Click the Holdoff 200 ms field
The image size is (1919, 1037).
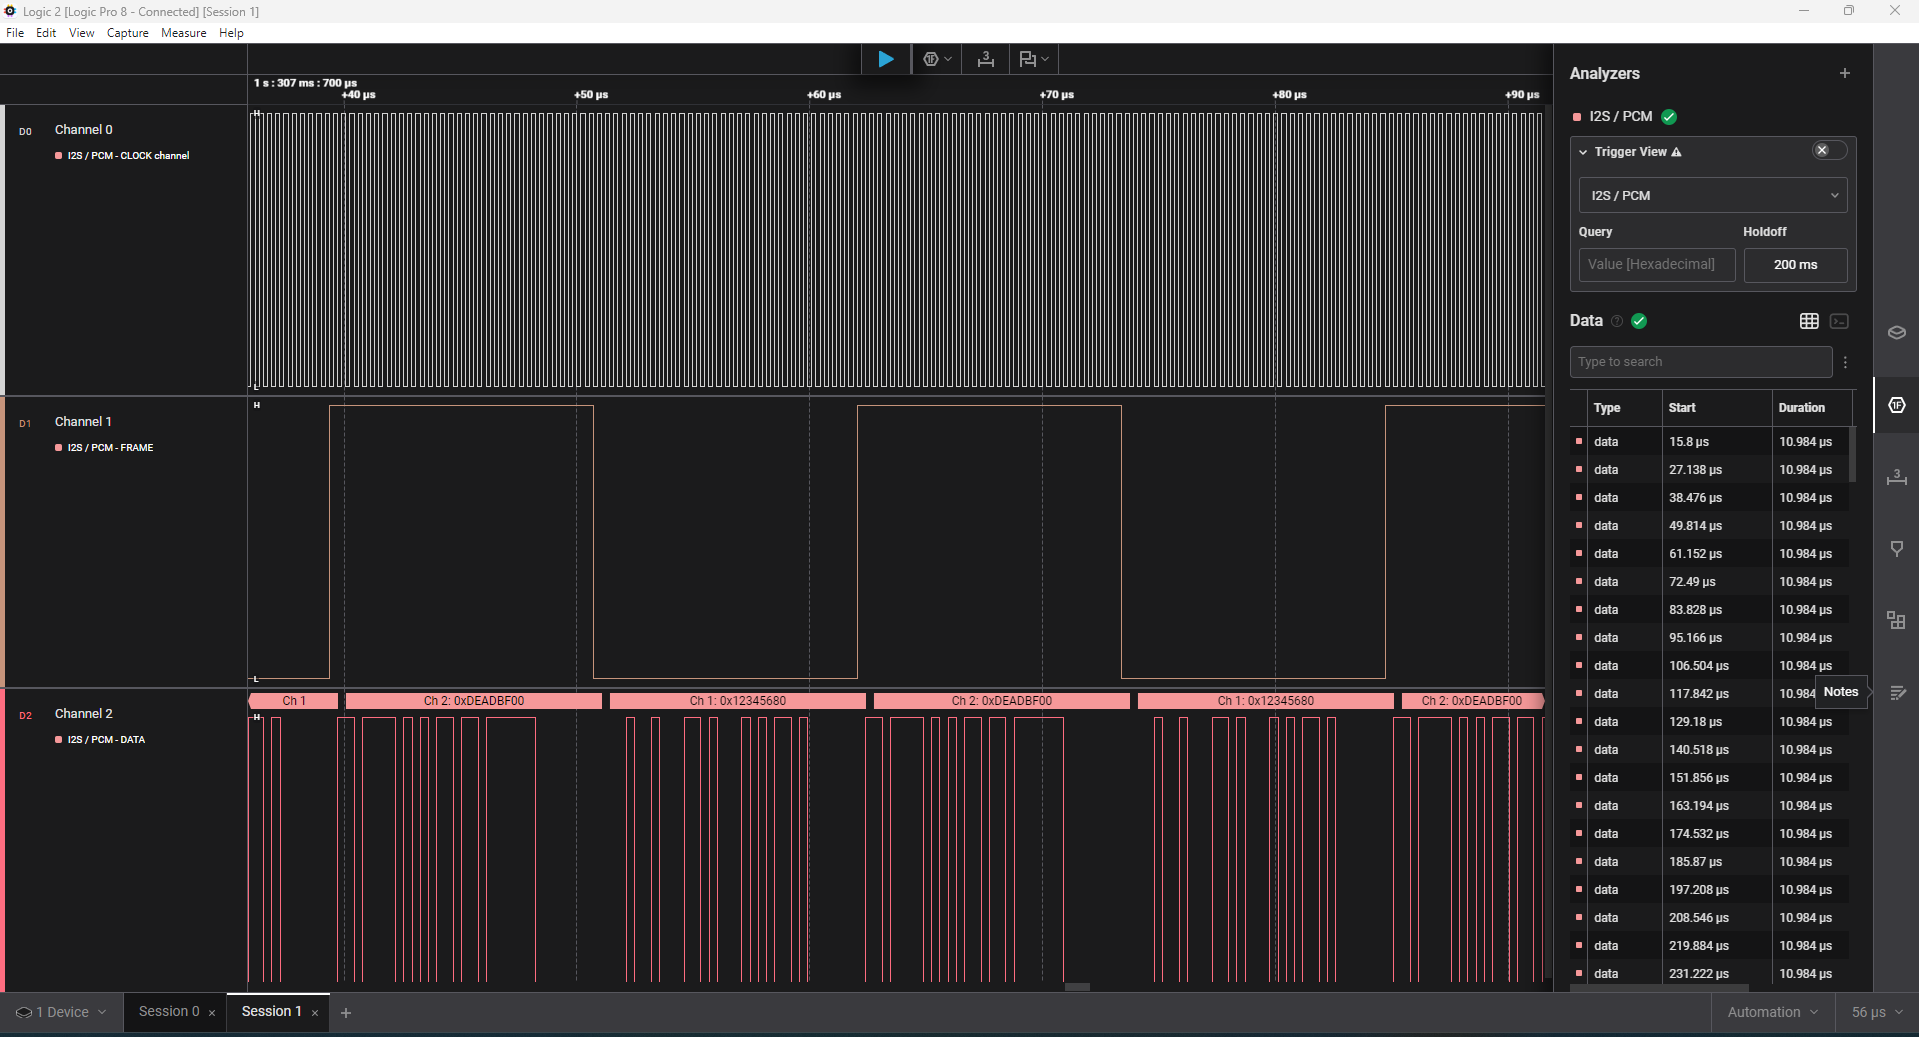pyautogui.click(x=1795, y=265)
